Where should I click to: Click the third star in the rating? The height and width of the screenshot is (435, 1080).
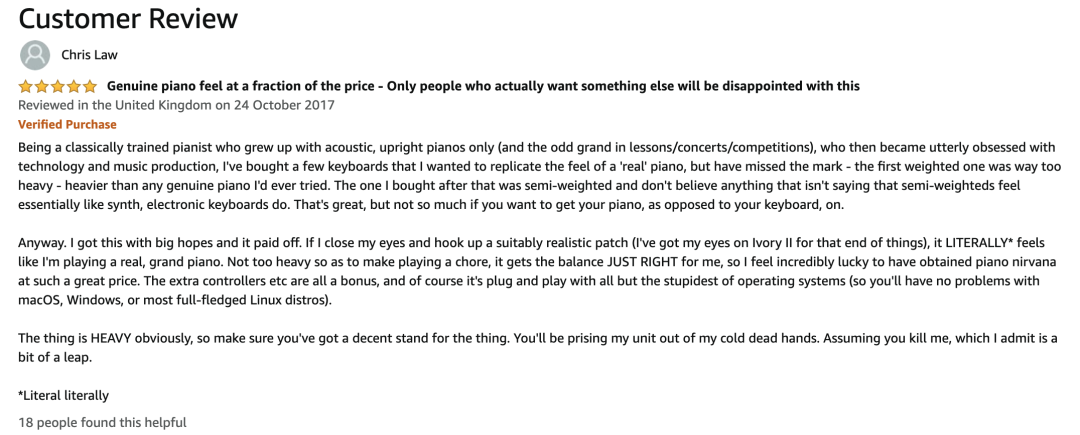[58, 87]
